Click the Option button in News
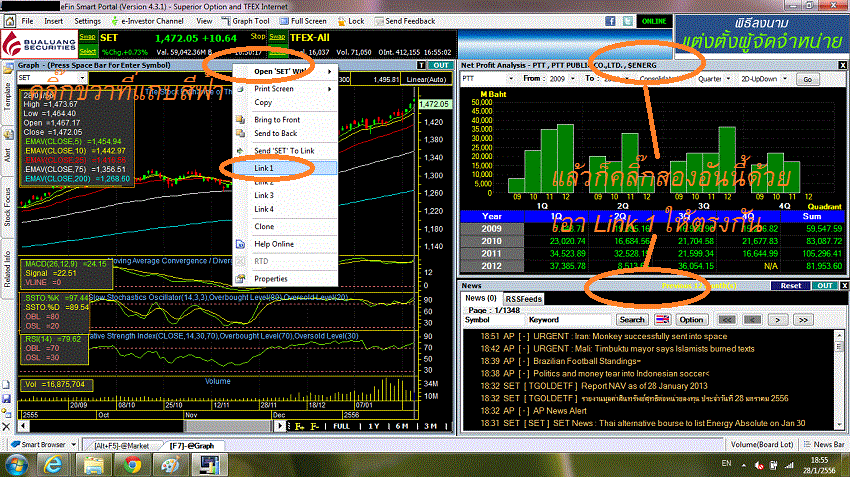 pyautogui.click(x=691, y=320)
